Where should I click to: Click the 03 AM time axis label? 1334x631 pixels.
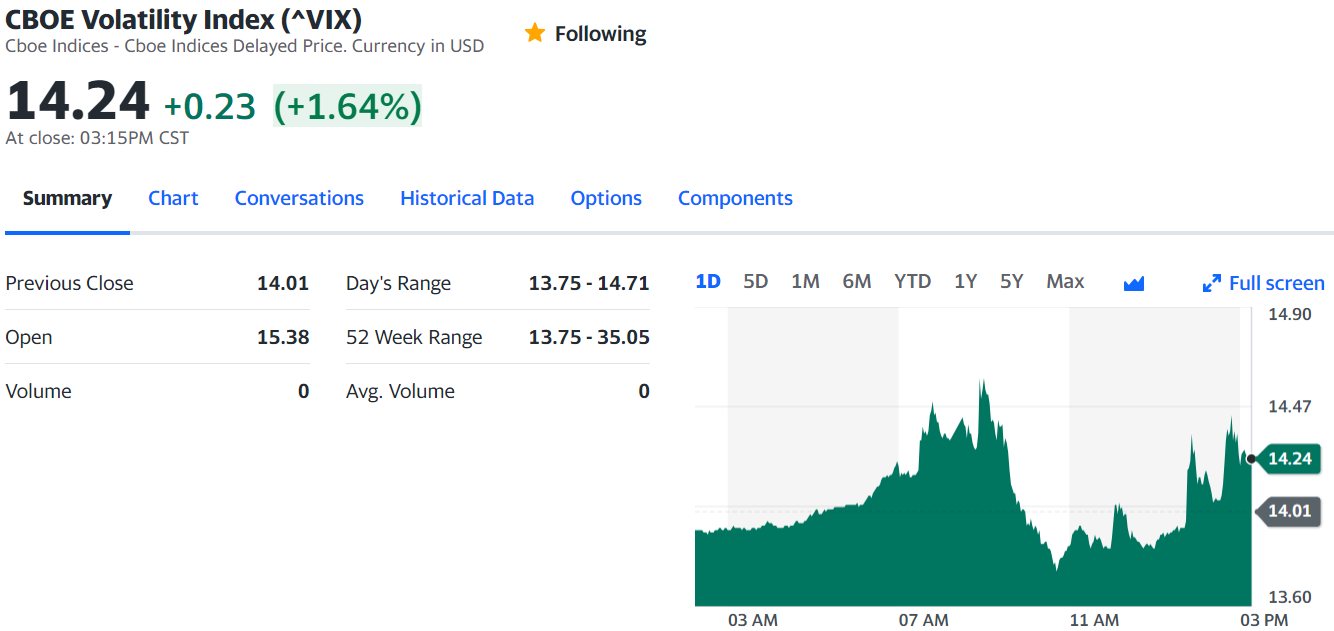point(752,620)
